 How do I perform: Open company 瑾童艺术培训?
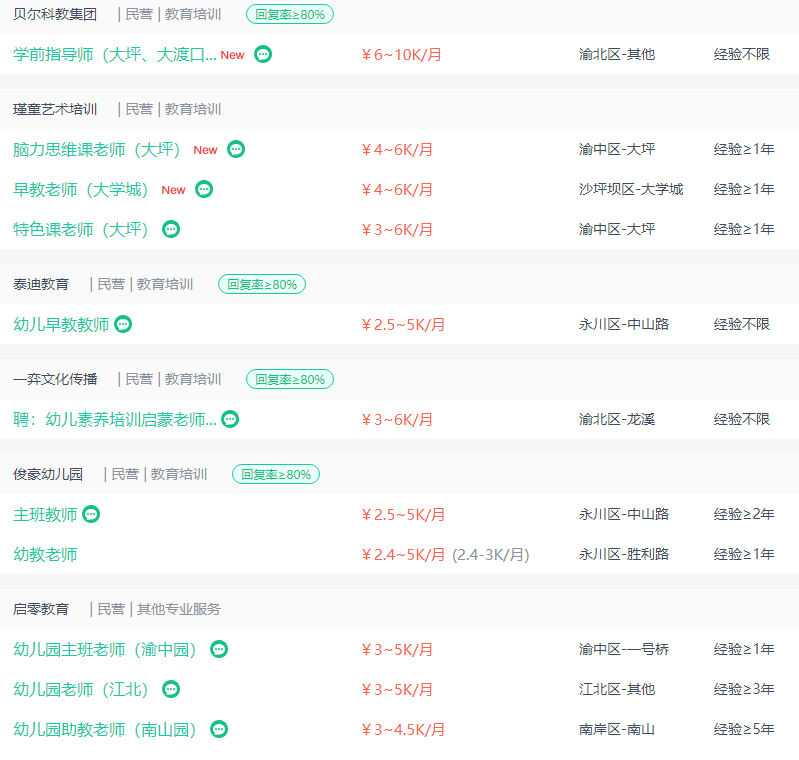55,109
